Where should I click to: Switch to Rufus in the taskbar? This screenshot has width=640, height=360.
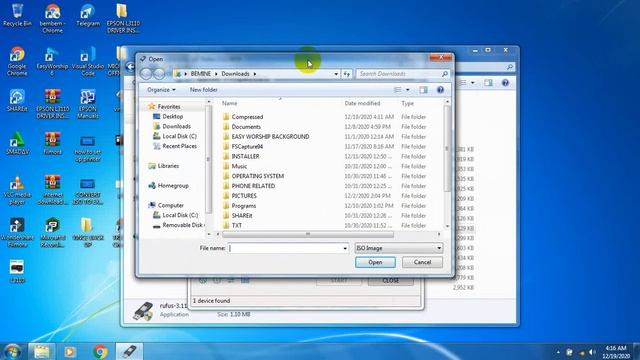[x=130, y=351]
